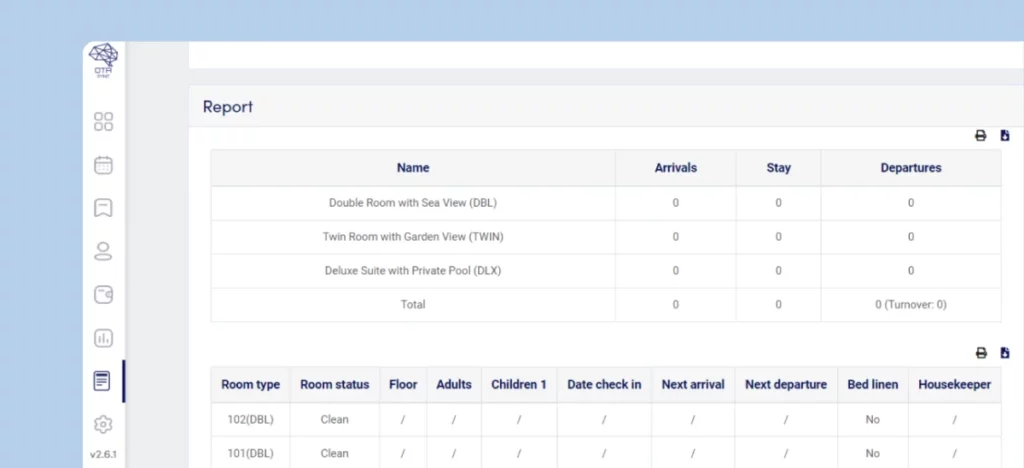Click the wallet icon in sidebar
Viewport: 1024px width, 468px height.
(103, 294)
